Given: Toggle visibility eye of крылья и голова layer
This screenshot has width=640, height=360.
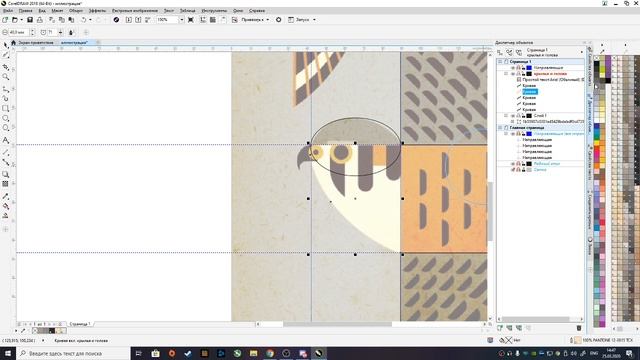Looking at the screenshot, I should point(513,74).
